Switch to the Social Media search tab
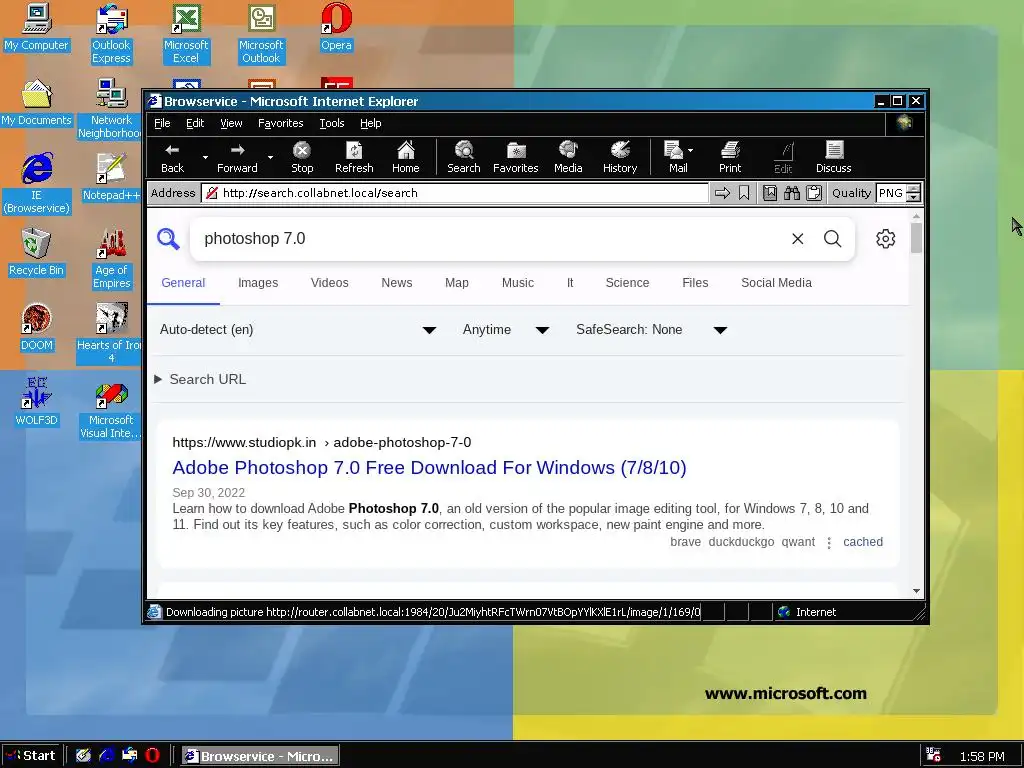This screenshot has width=1024, height=768. point(776,283)
